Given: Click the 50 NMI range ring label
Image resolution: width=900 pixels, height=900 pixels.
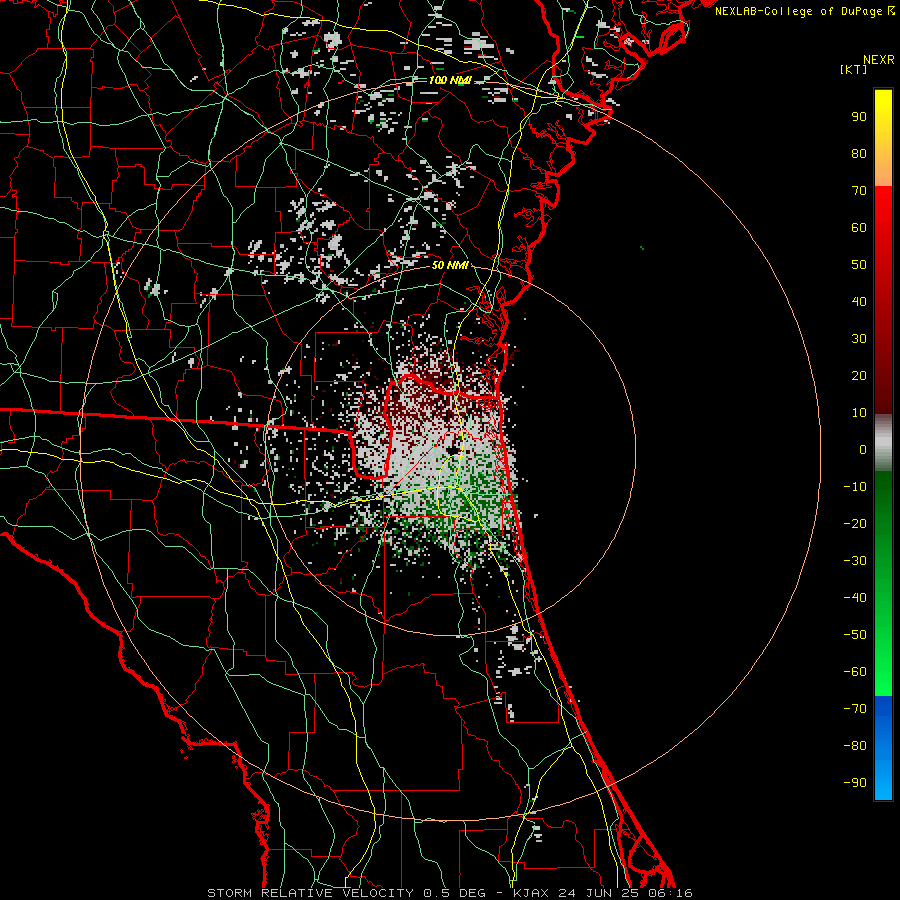Looking at the screenshot, I should [450, 265].
